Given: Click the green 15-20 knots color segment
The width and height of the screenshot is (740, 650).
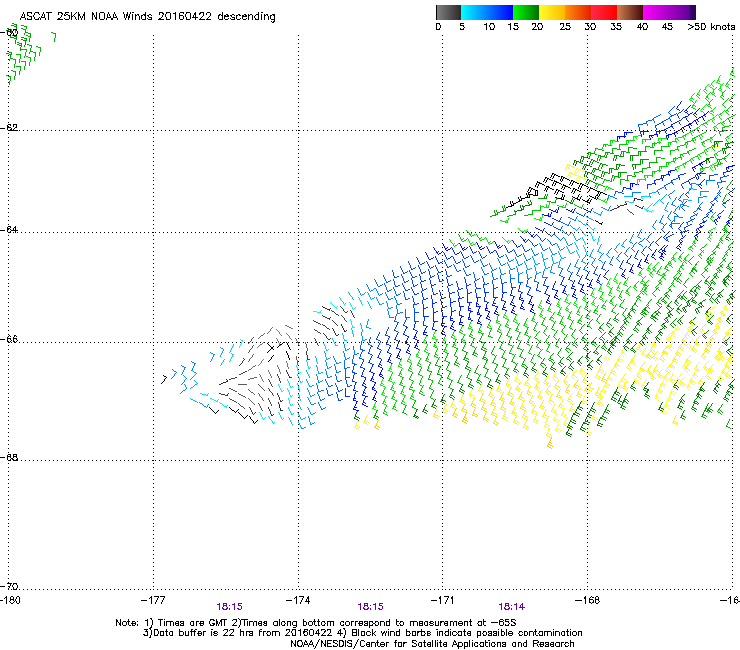Looking at the screenshot, I should [526, 12].
